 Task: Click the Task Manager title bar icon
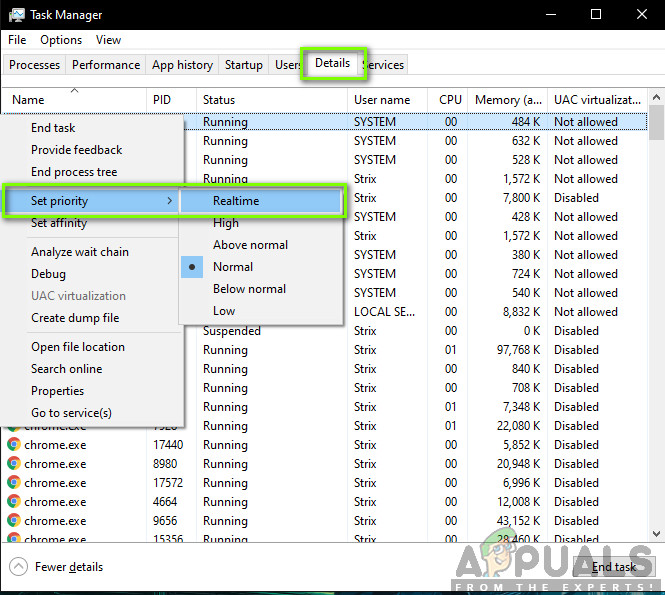pos(17,15)
